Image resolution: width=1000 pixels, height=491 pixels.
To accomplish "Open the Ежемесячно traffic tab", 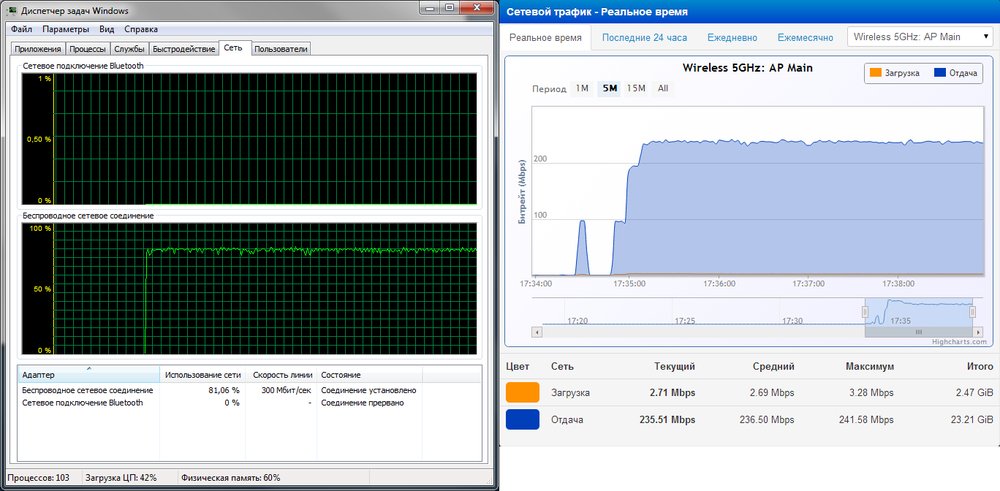I will point(805,38).
